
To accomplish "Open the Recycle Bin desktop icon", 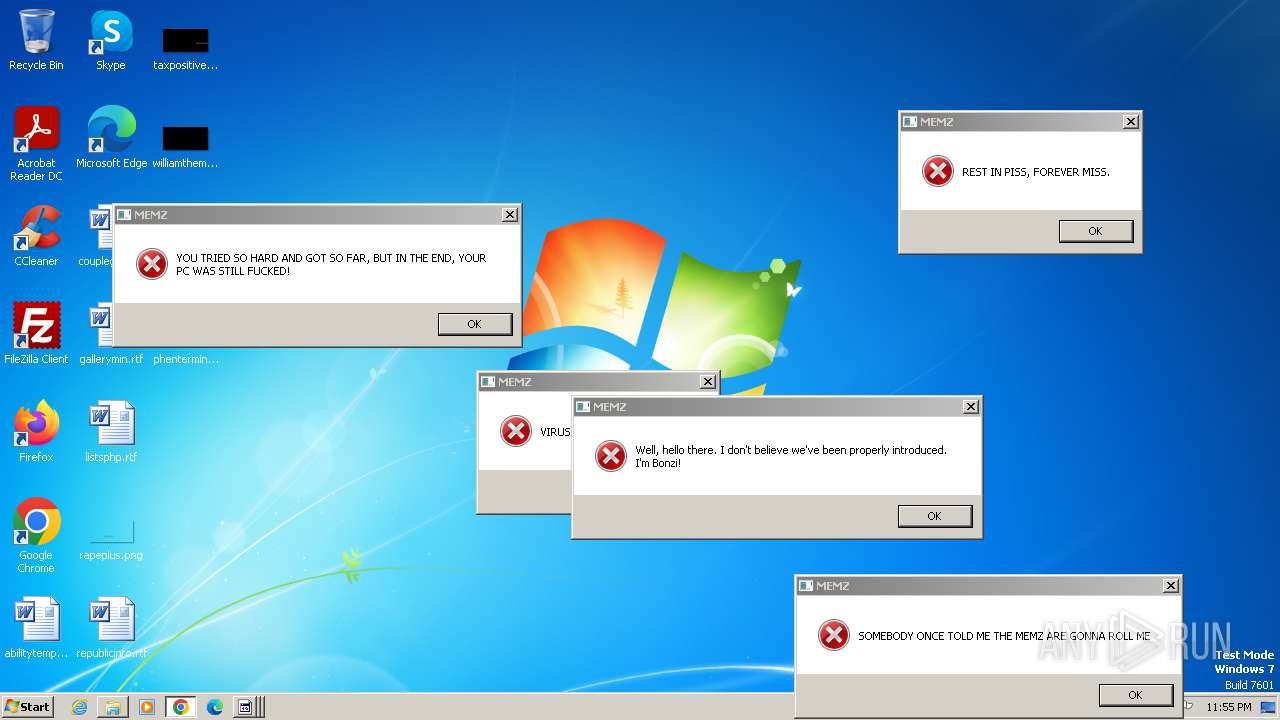I will click(x=36, y=40).
